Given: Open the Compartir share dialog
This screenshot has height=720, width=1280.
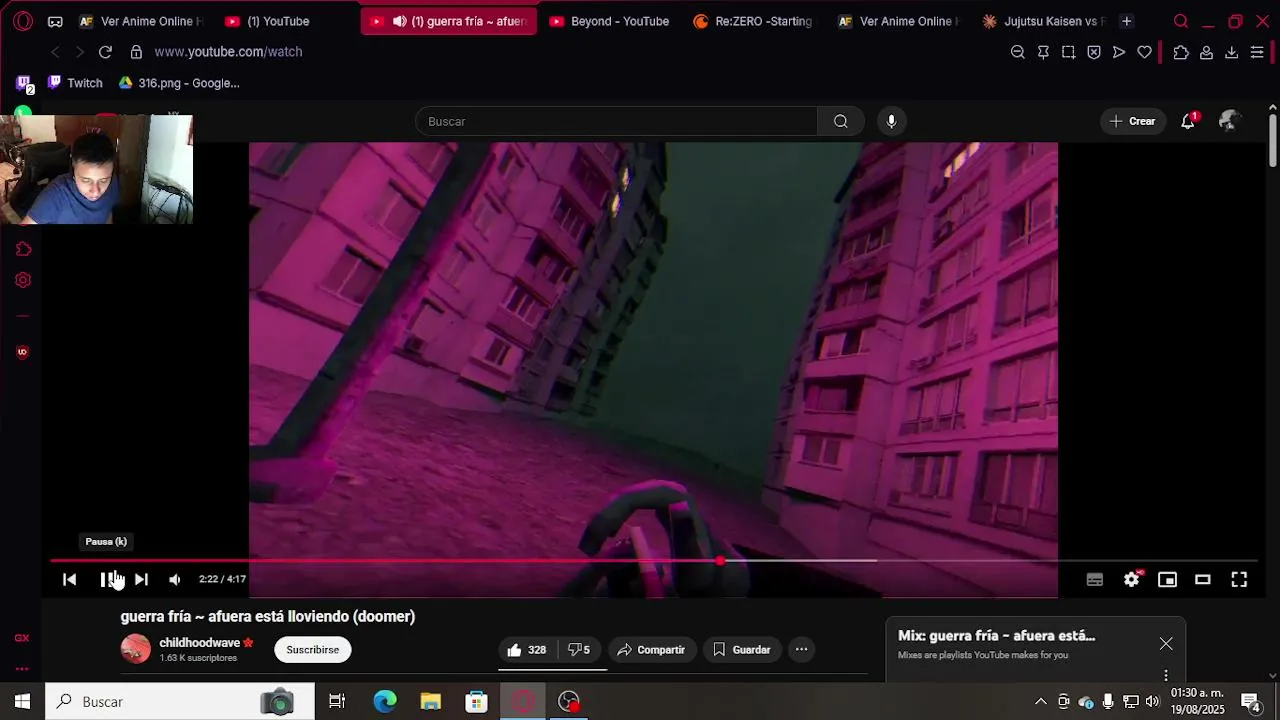Looking at the screenshot, I should point(651,650).
